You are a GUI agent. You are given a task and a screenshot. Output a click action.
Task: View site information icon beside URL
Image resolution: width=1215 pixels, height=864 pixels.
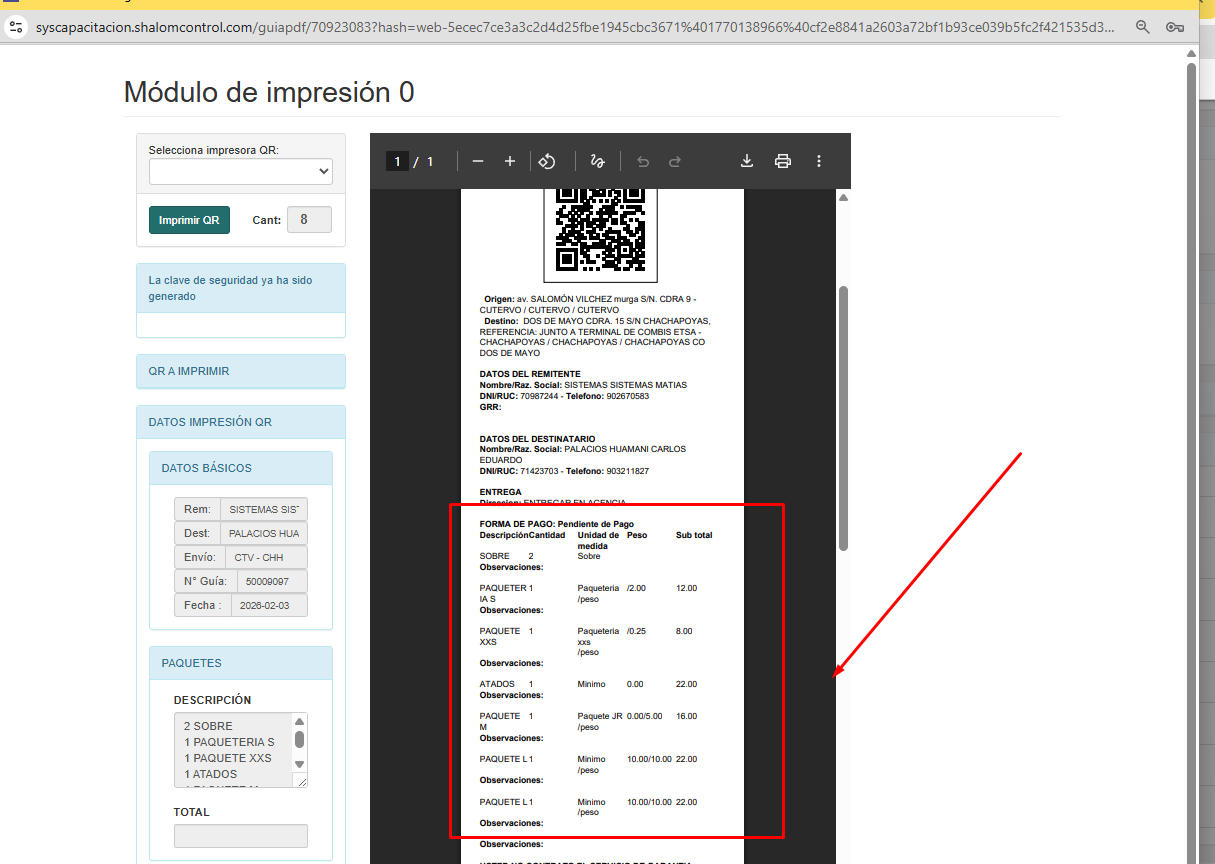(16, 27)
